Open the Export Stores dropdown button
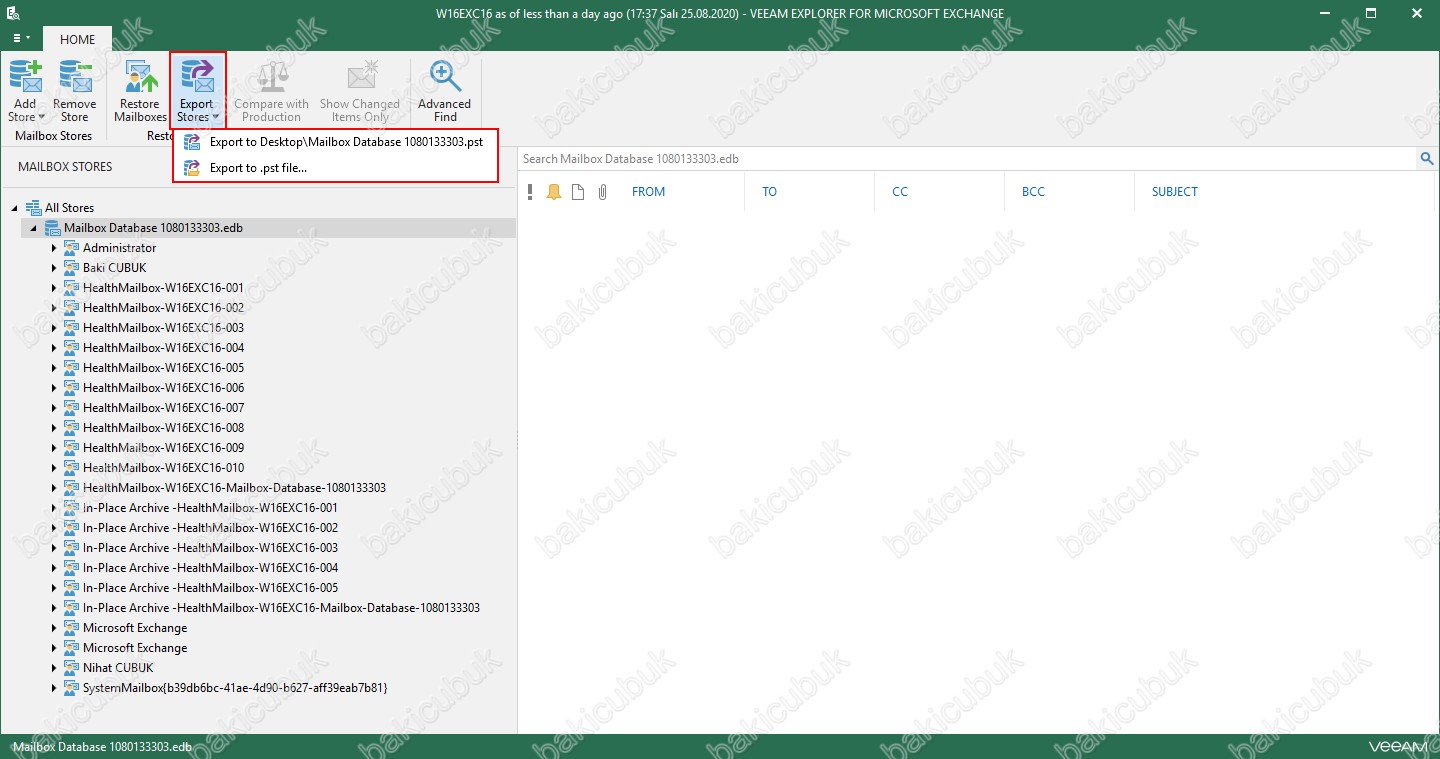The width and height of the screenshot is (1440, 759). point(197,91)
